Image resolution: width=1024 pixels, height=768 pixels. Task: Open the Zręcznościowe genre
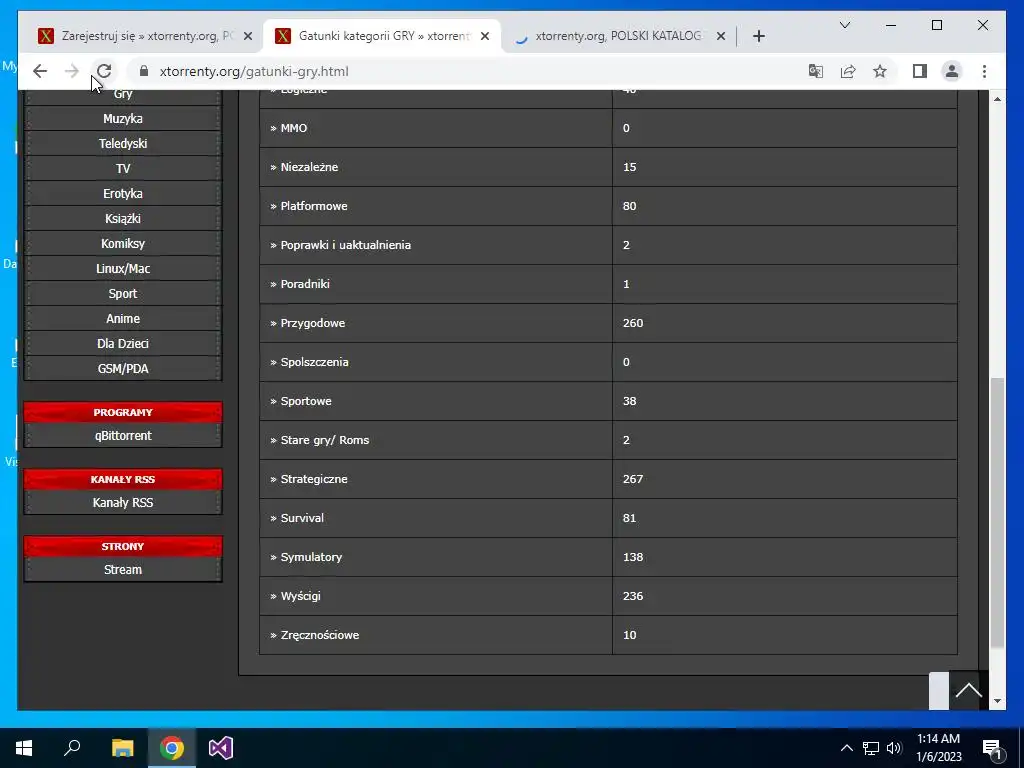tap(319, 635)
